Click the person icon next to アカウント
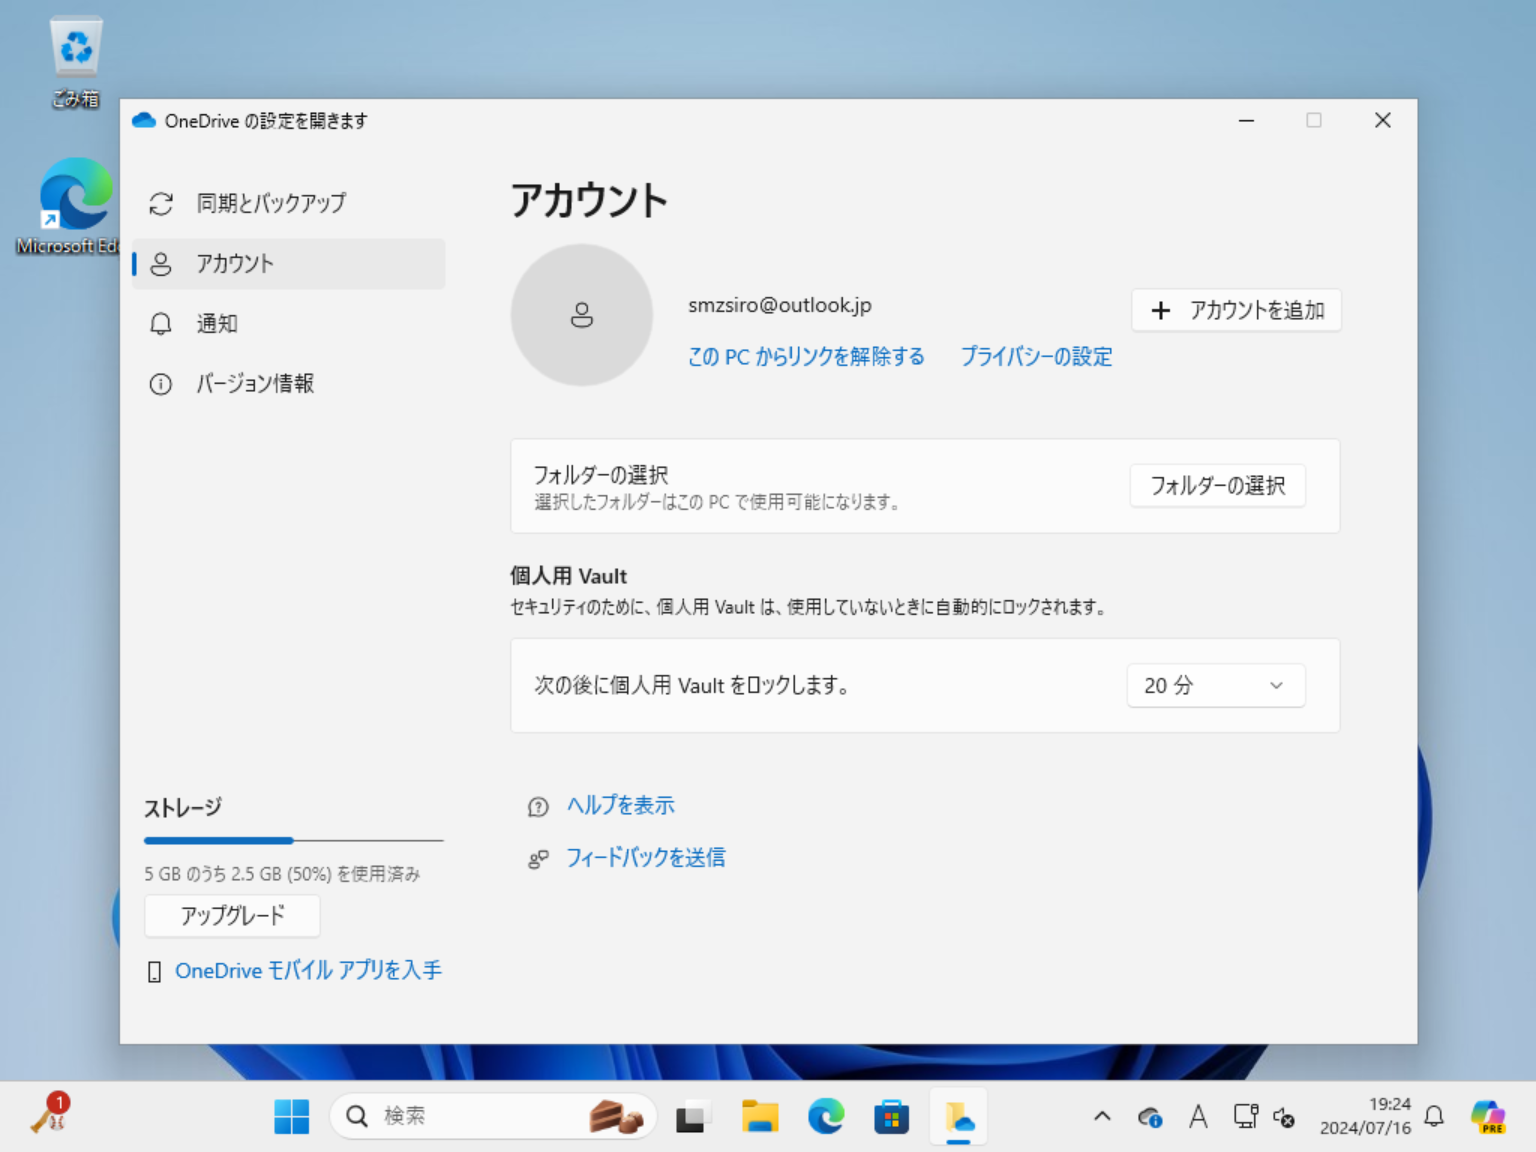Screen dimensions: 1536x1152 pyautogui.click(x=161, y=263)
